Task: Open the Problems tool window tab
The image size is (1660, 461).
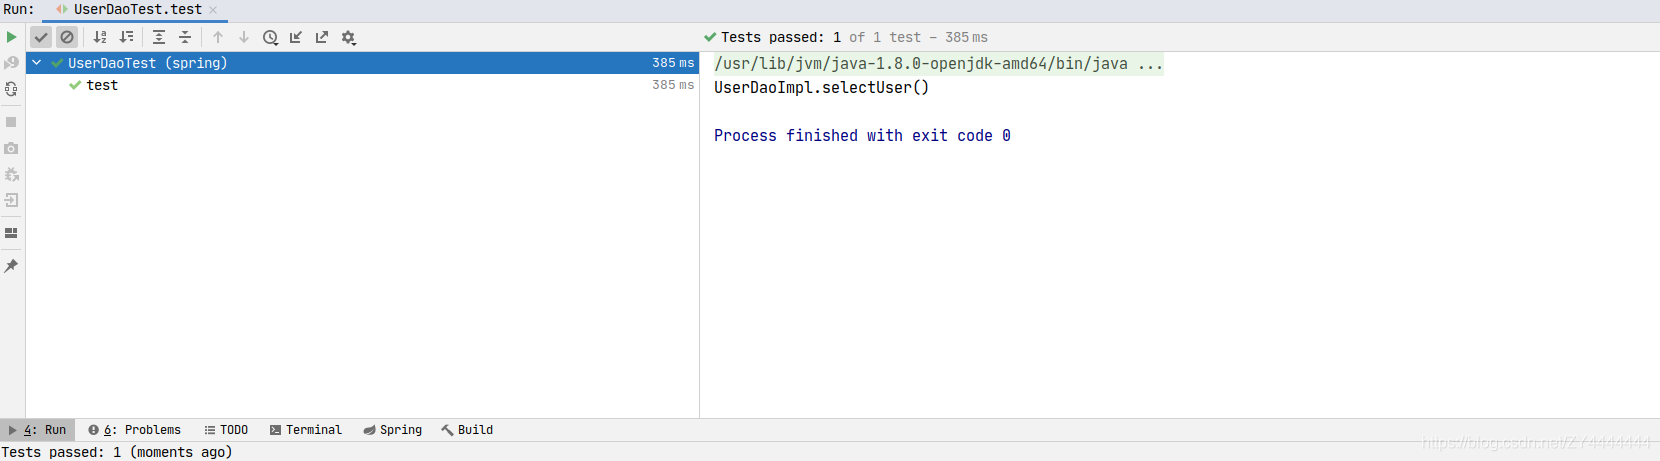Action: click(135, 430)
